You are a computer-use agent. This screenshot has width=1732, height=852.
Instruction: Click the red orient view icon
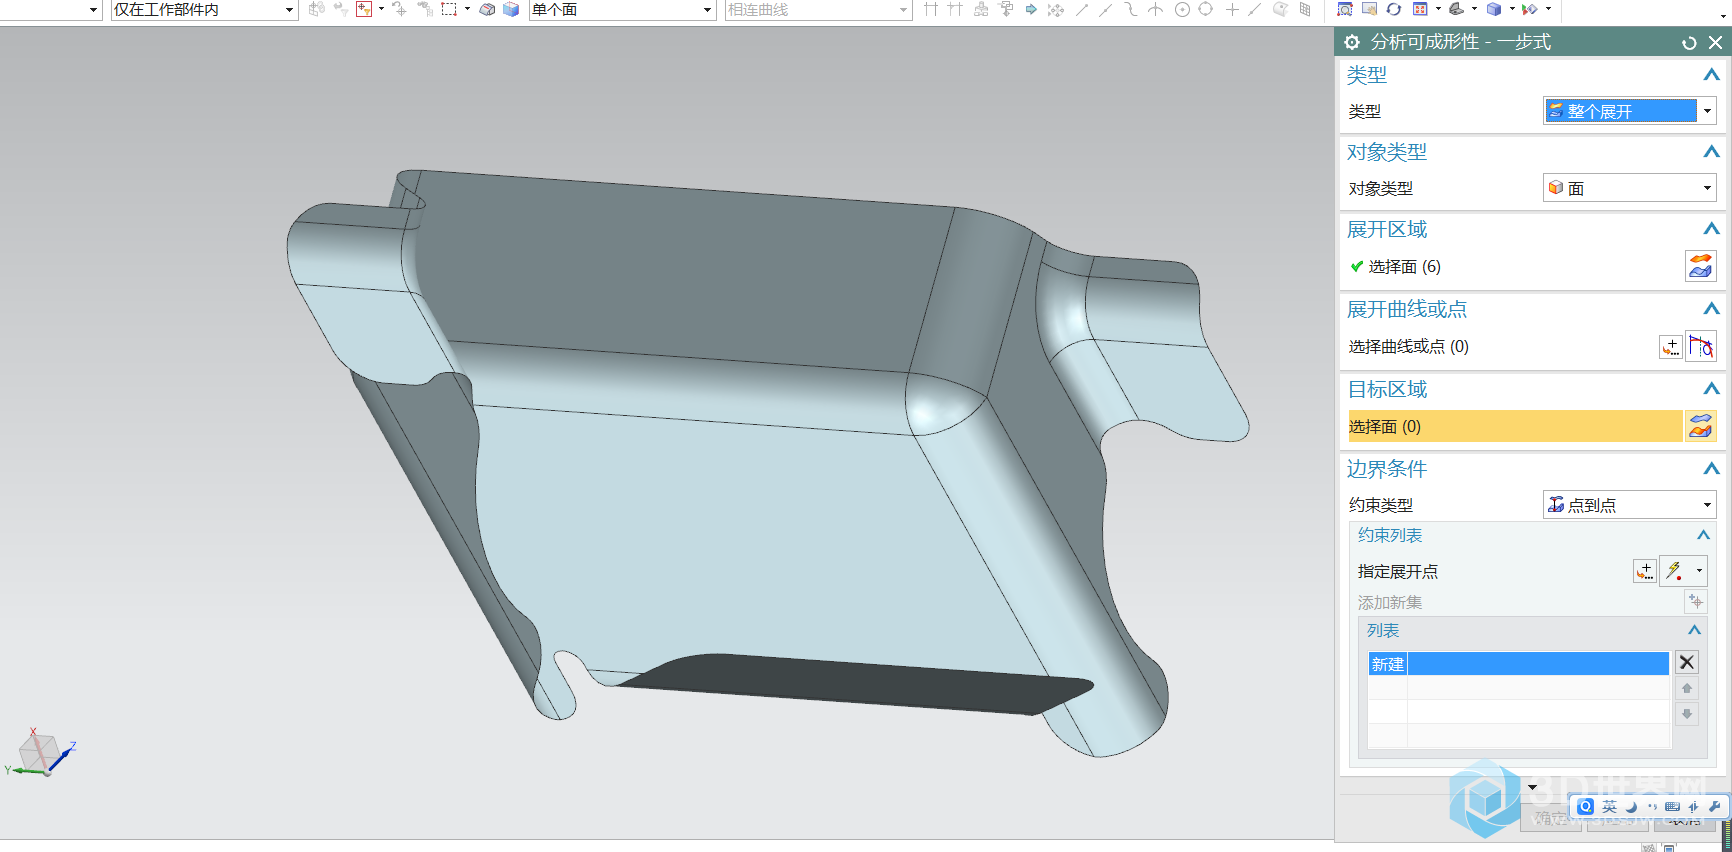tap(1420, 9)
